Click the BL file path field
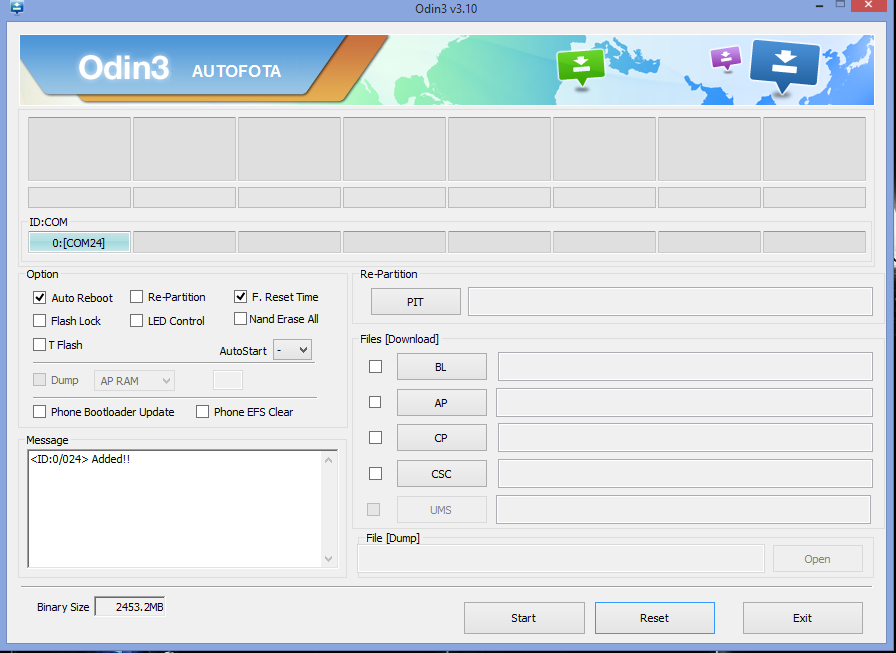The width and height of the screenshot is (896, 653). coord(685,367)
